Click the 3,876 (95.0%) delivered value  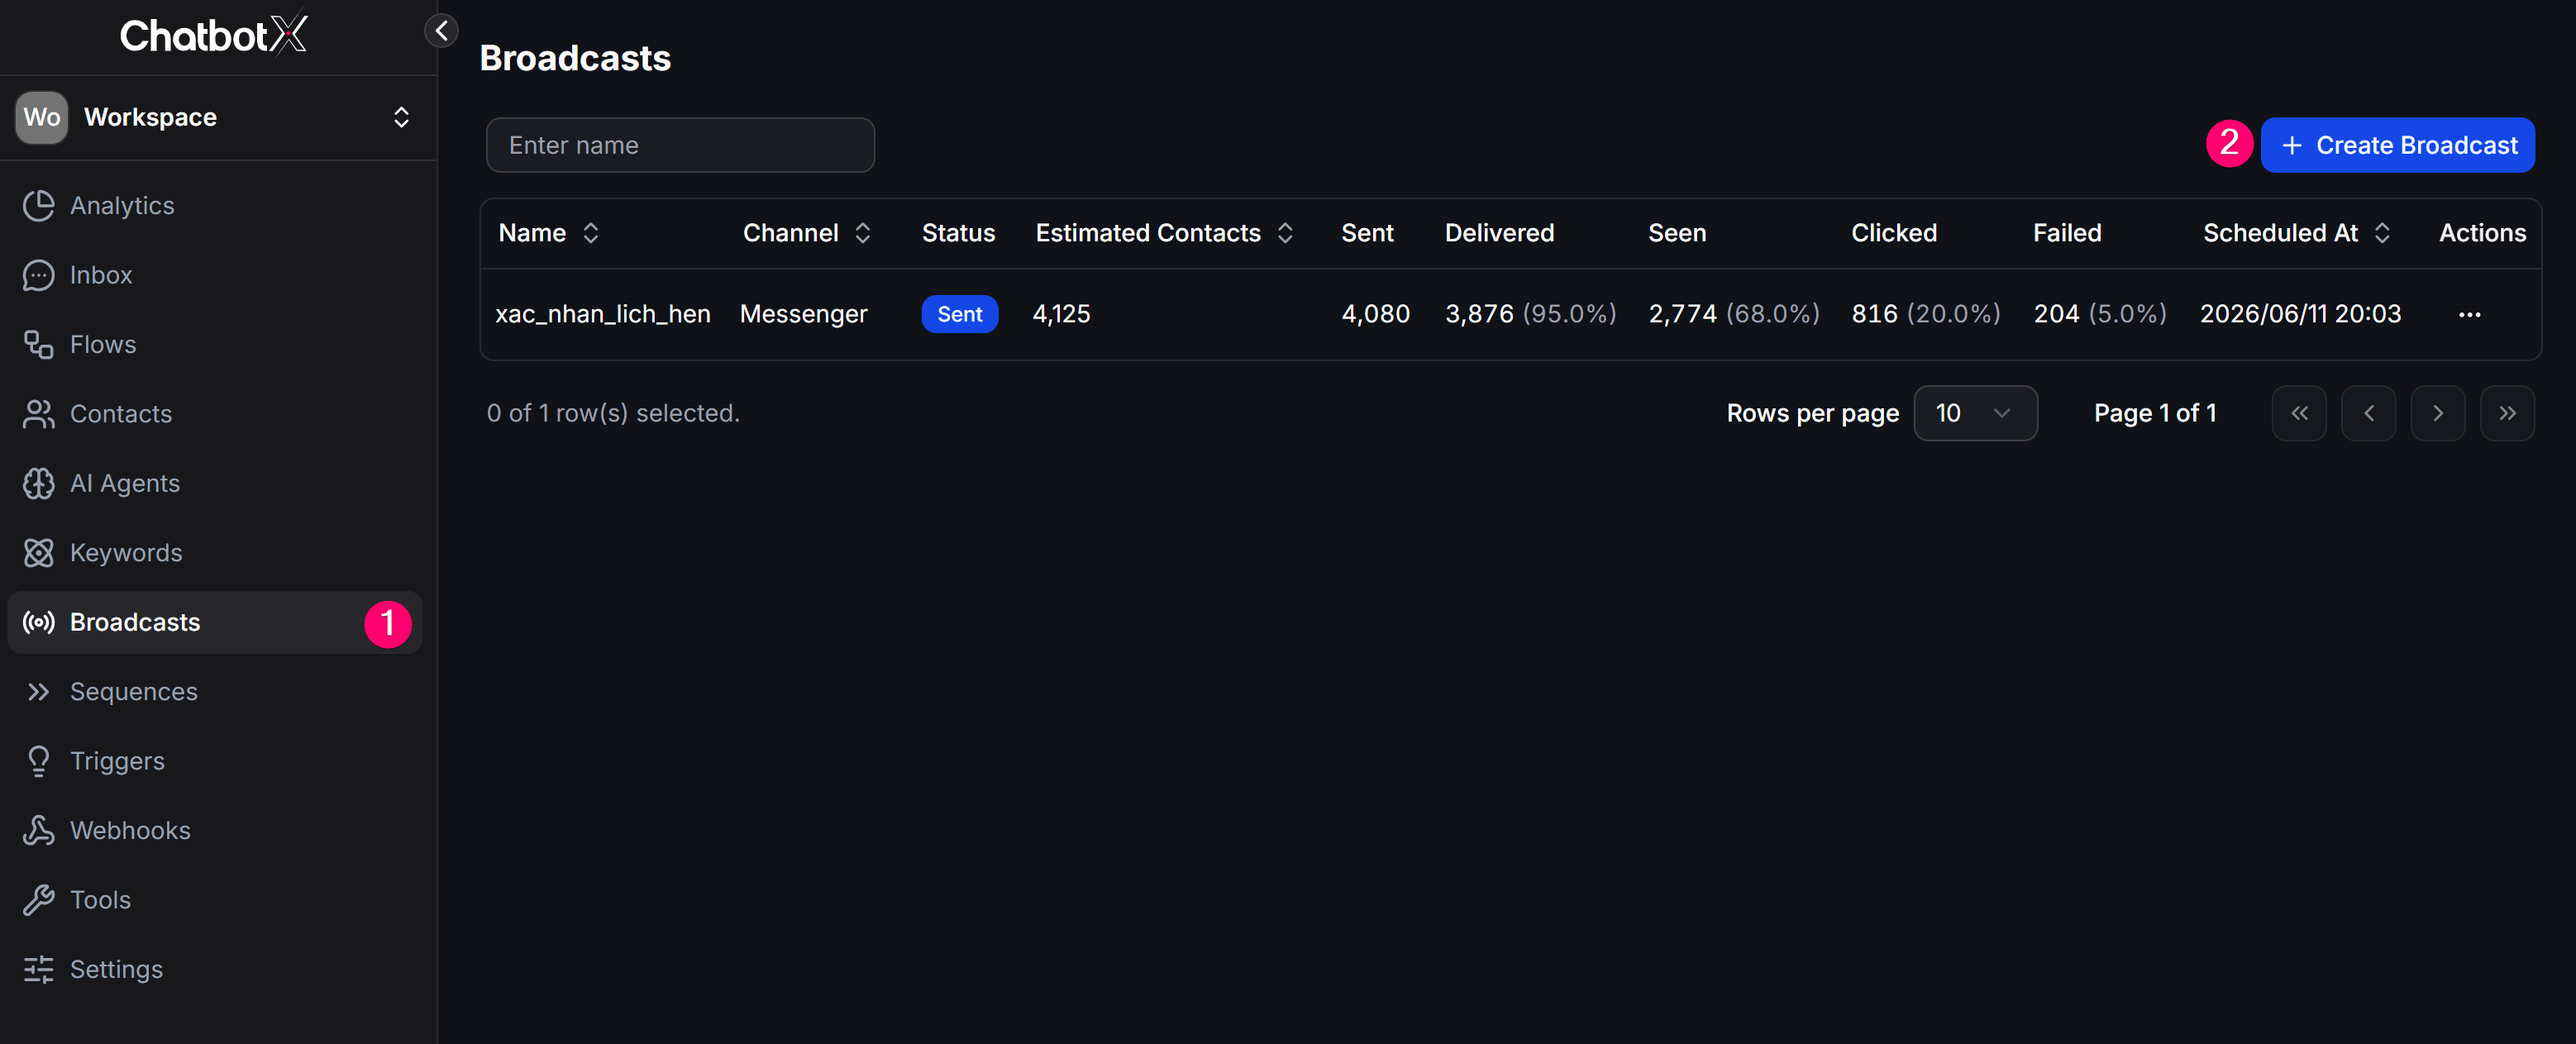(1530, 314)
